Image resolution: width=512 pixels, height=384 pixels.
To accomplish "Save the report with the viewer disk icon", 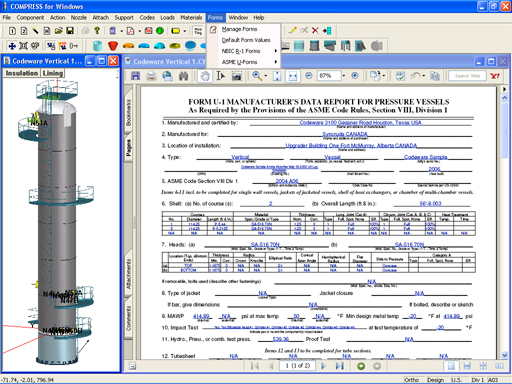I will 135,76.
